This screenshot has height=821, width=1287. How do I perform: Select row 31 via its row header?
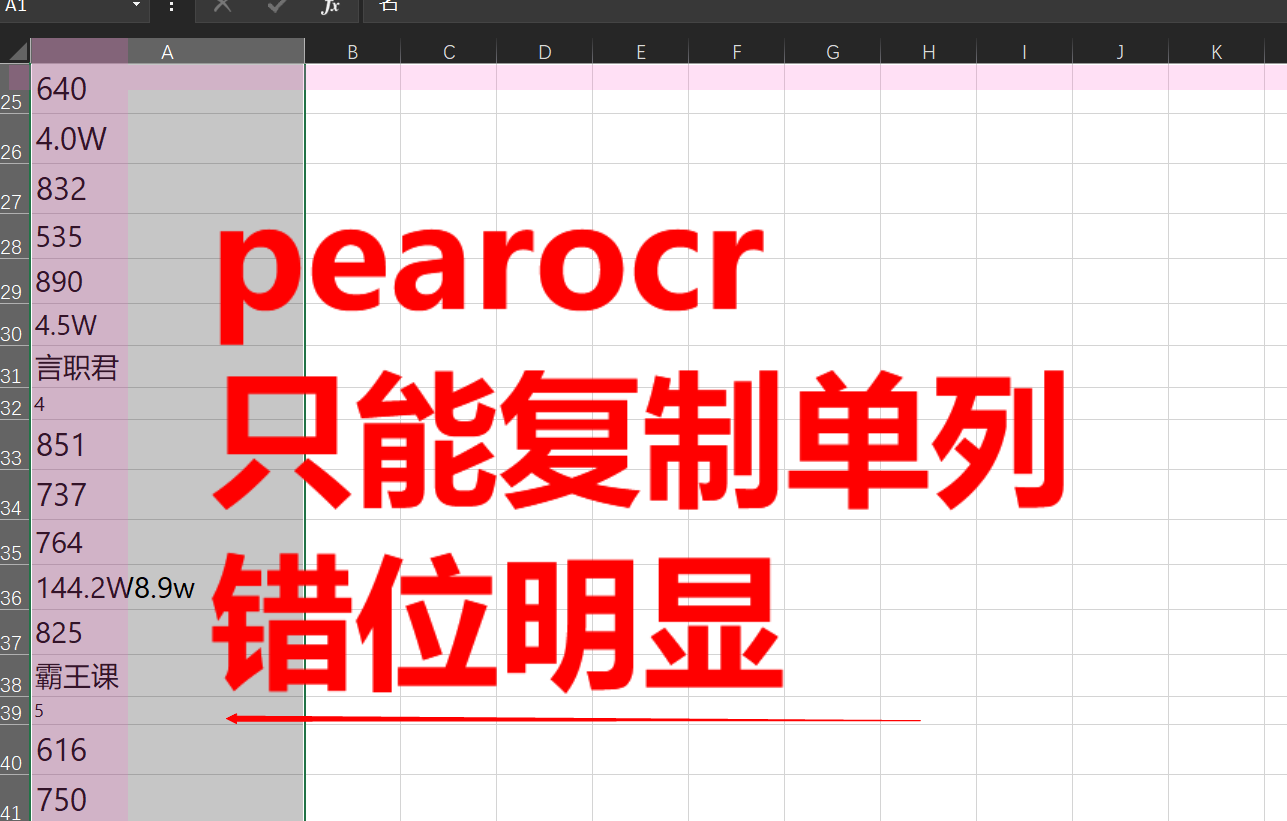15,367
